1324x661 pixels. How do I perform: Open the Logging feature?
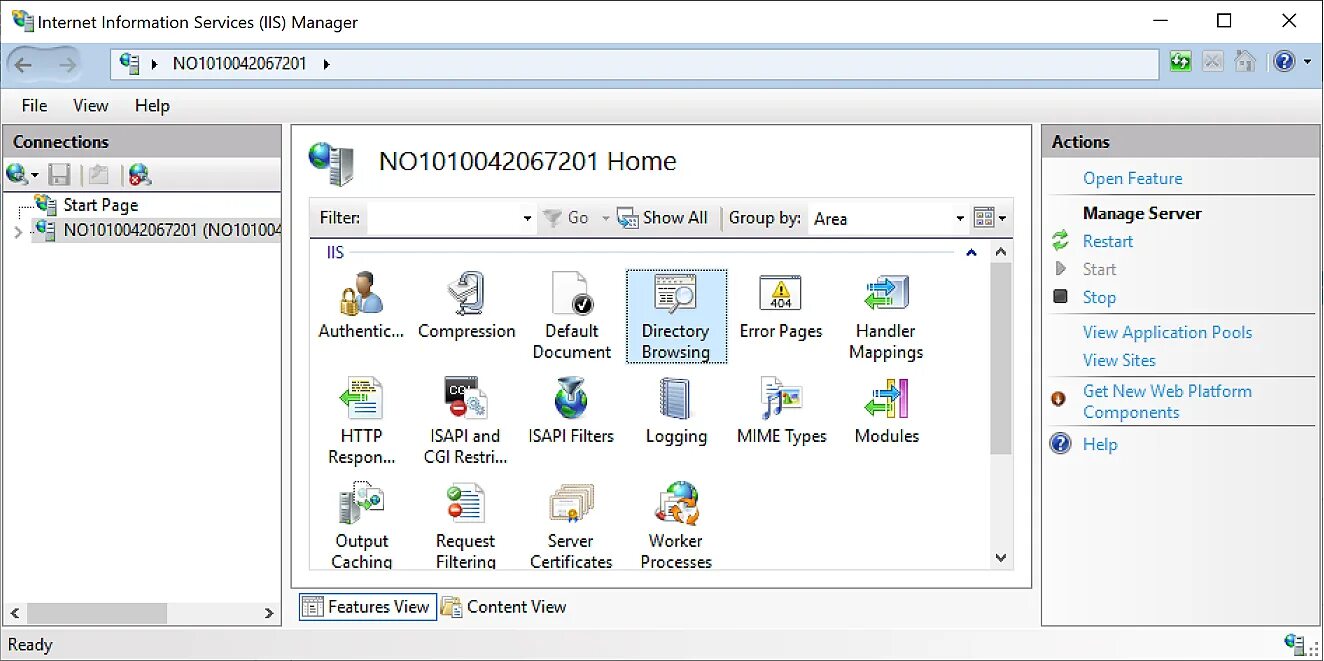[x=676, y=411]
